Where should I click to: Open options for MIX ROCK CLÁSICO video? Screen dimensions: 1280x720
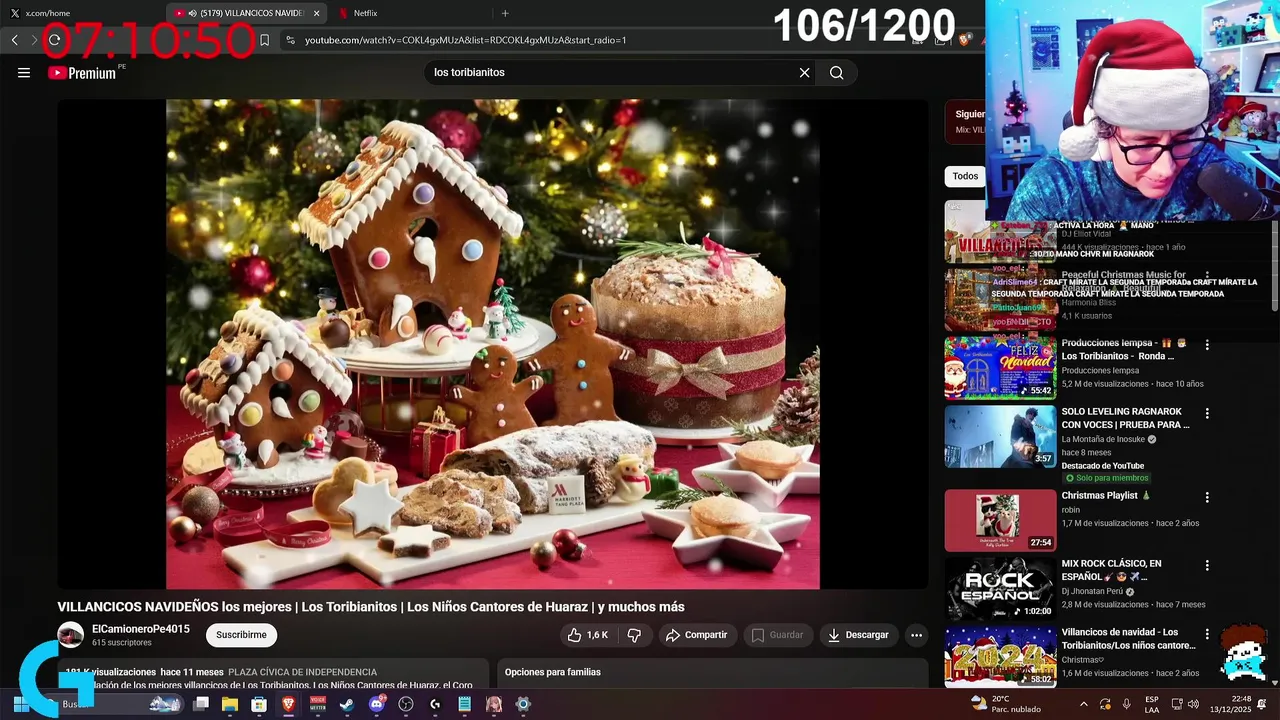(1207, 565)
